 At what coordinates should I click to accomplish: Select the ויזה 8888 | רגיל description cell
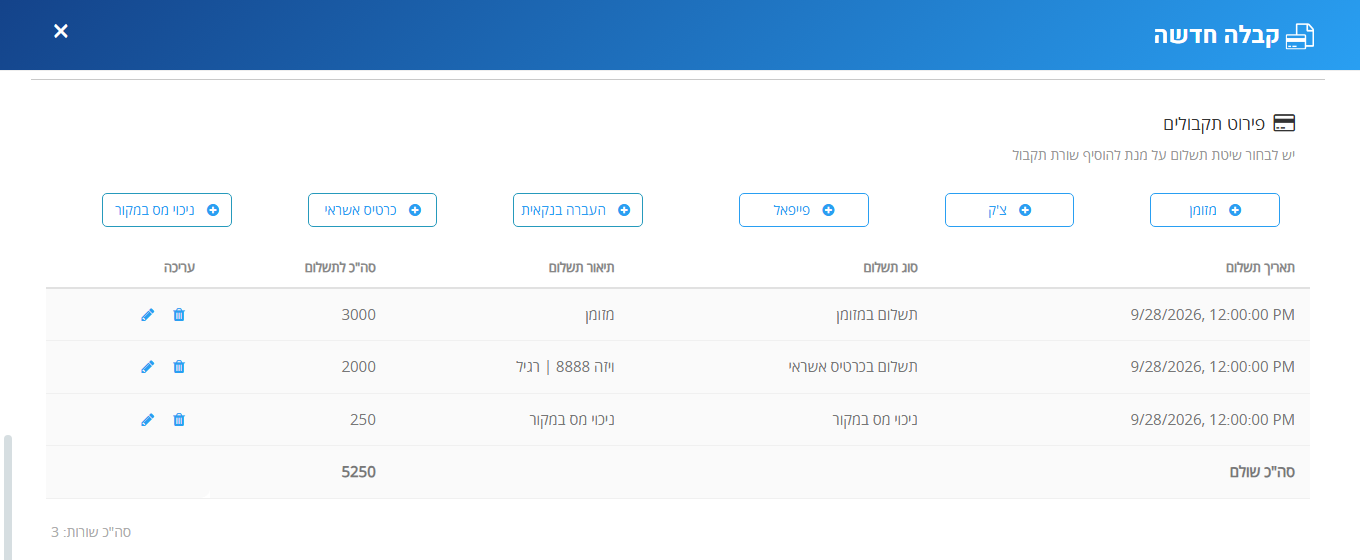[564, 367]
